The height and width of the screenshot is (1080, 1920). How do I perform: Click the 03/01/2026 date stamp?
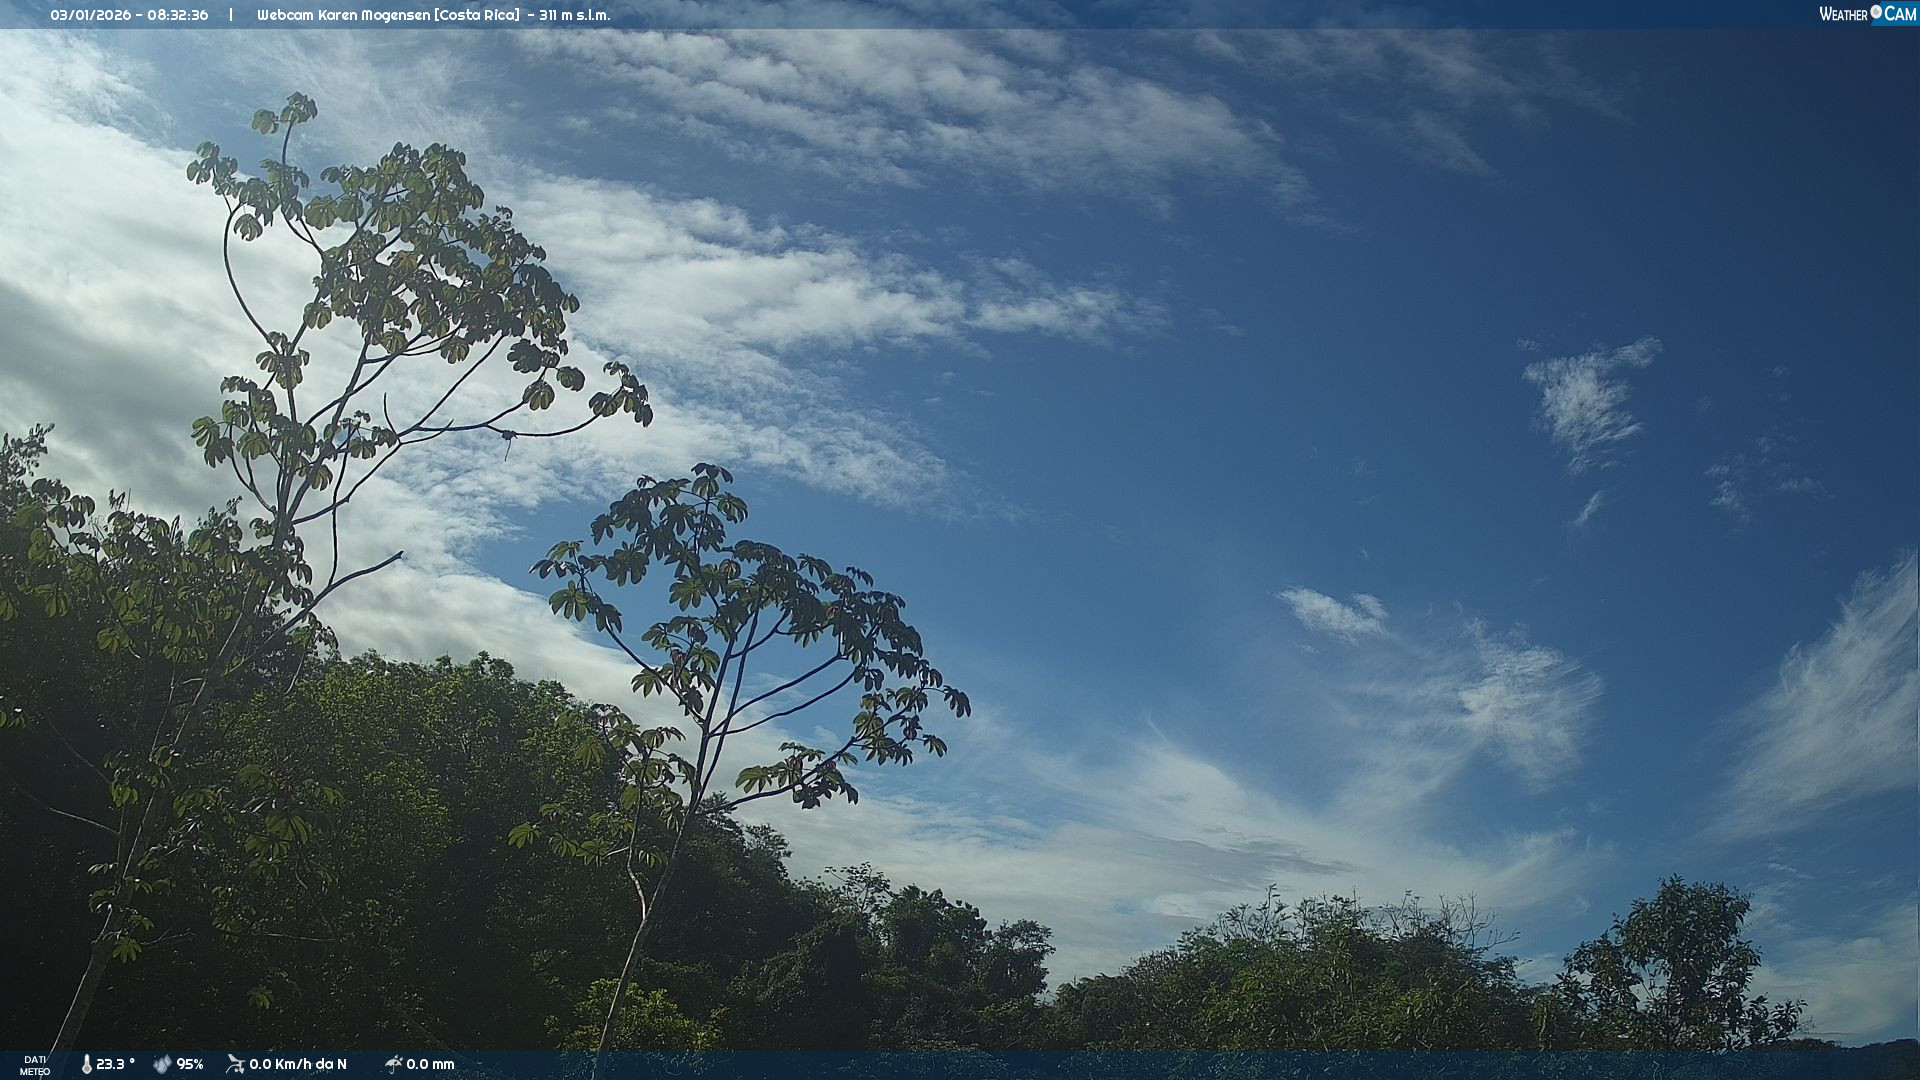point(90,15)
